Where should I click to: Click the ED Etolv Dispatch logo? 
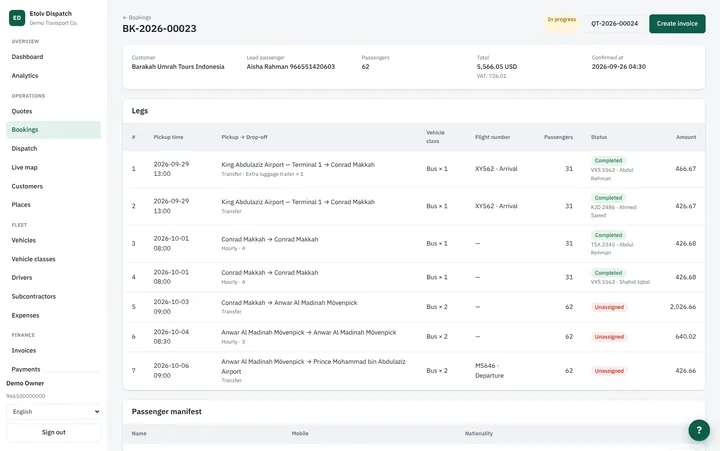[x=17, y=18]
